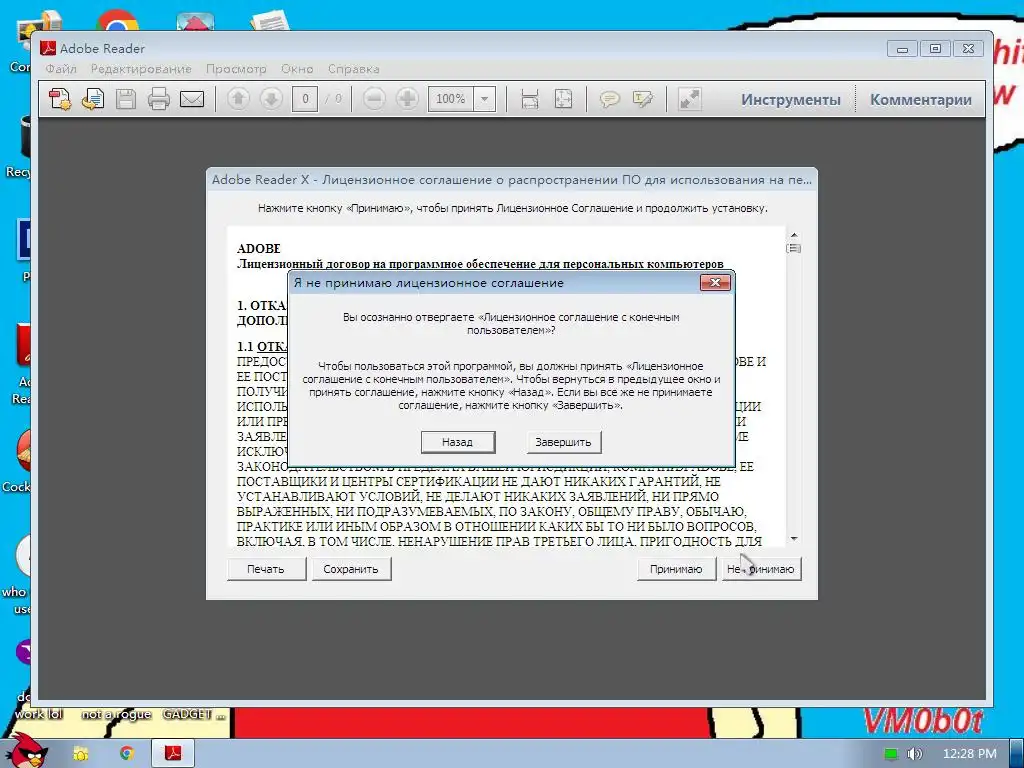This screenshot has width=1024, height=768.
Task: Open file explorer from the taskbar
Action: coord(80,754)
